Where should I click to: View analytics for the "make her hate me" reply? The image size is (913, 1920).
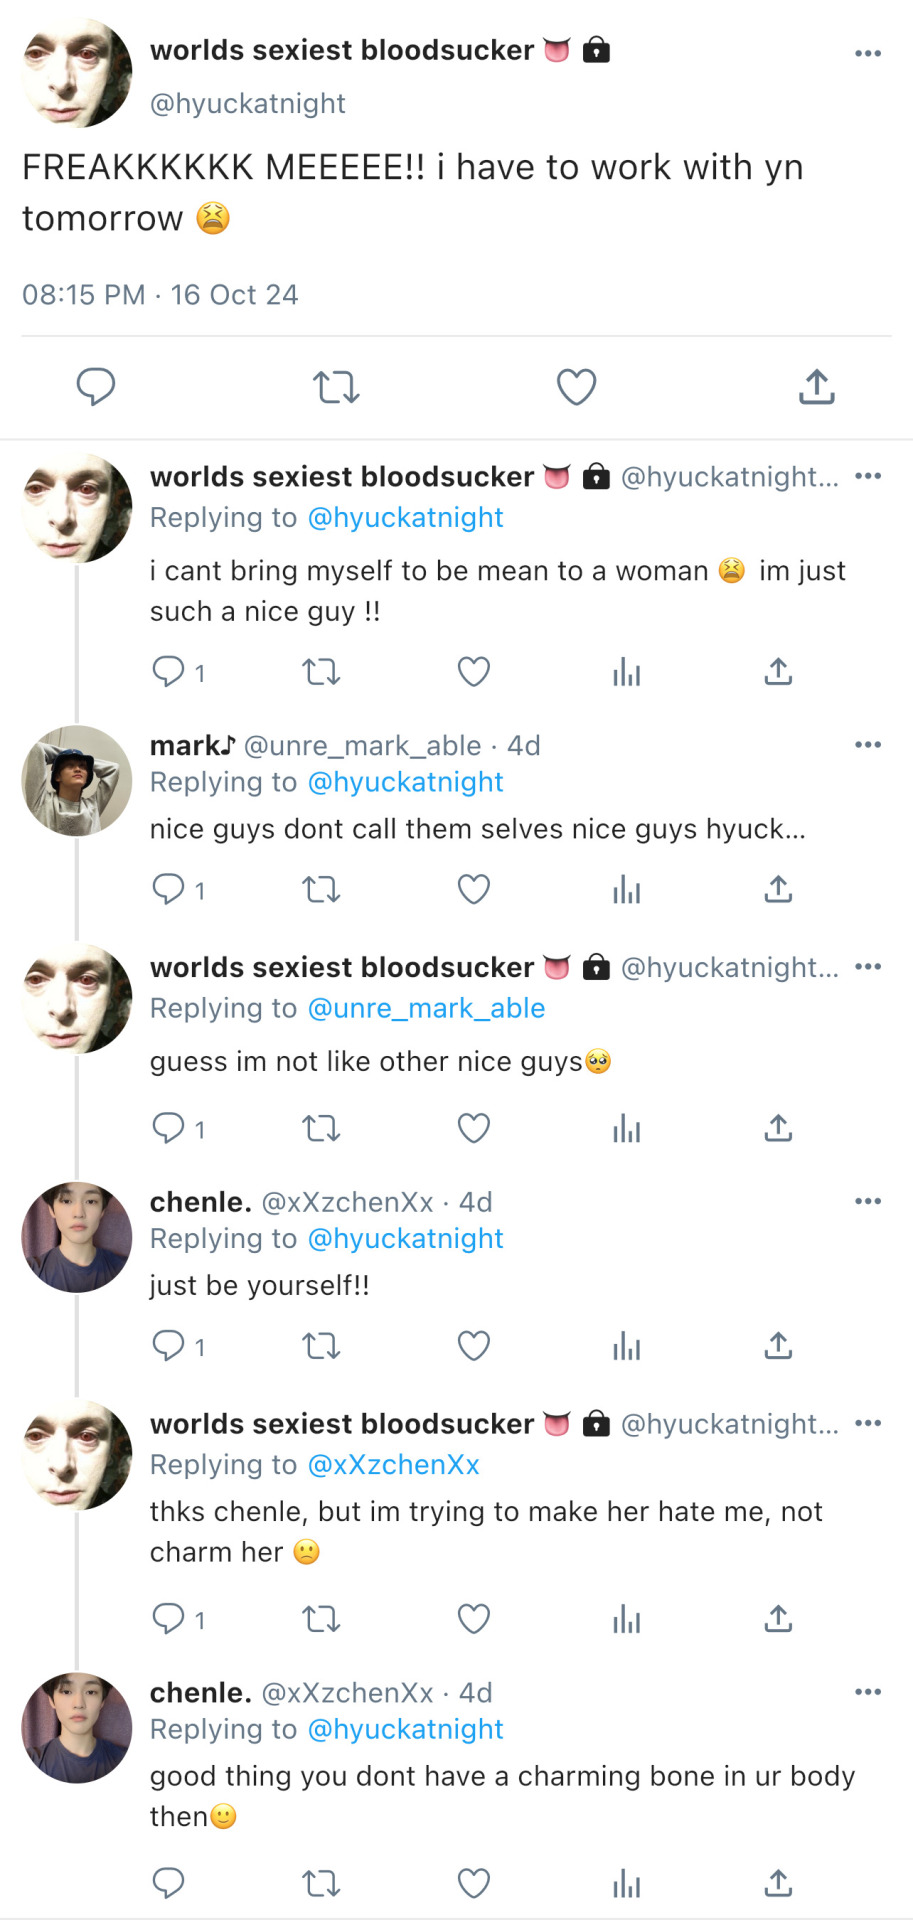click(626, 1619)
